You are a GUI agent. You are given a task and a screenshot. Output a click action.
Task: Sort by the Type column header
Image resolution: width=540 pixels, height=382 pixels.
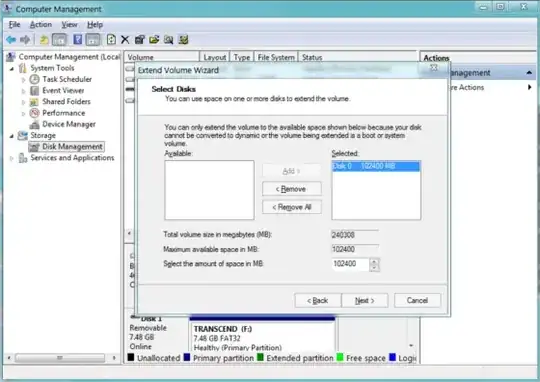(242, 57)
